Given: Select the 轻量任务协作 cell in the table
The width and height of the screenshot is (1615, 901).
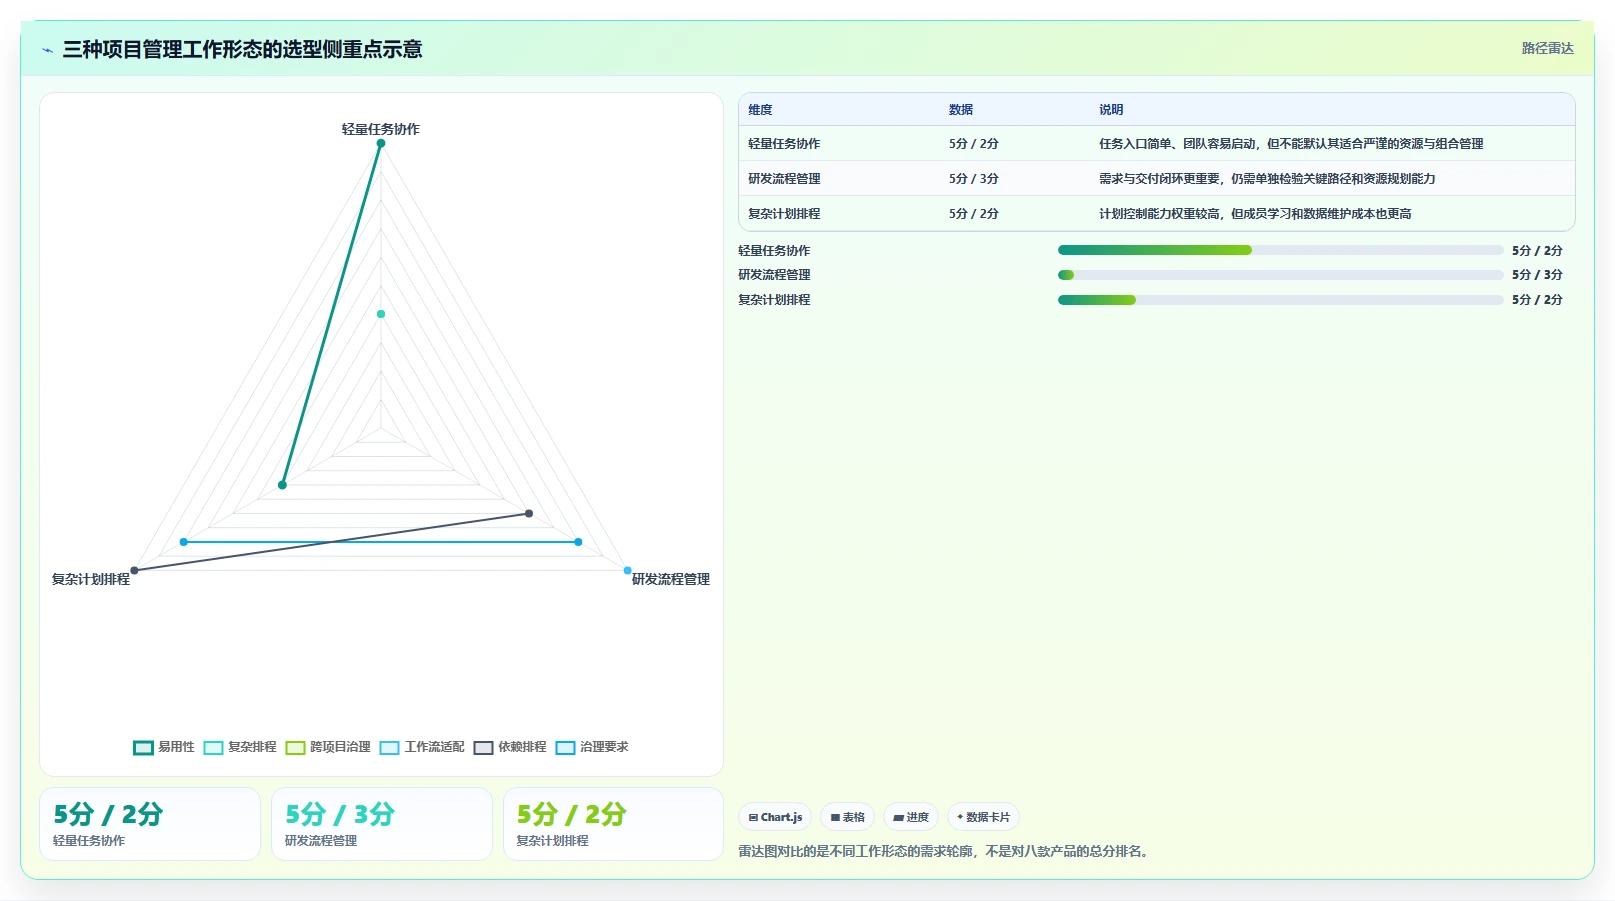Looking at the screenshot, I should 784,144.
